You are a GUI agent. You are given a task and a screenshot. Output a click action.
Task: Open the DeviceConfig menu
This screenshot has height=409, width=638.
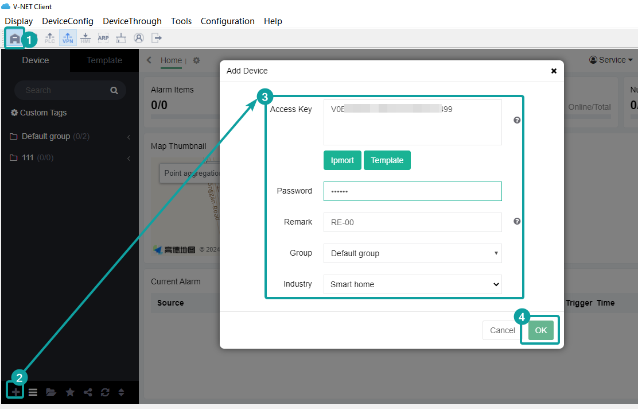(67, 21)
